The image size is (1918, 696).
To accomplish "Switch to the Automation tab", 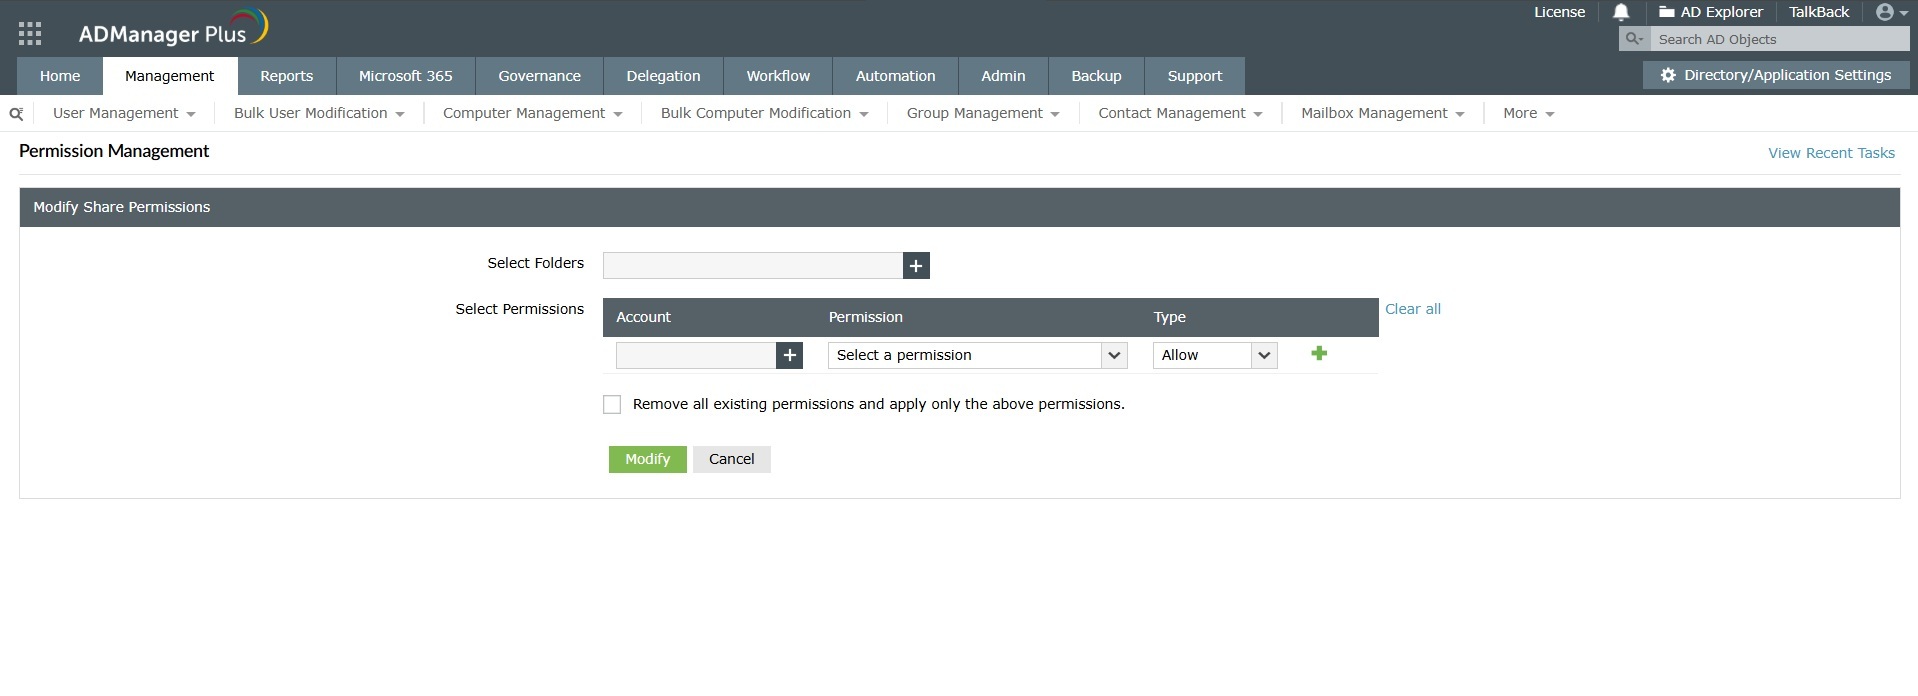I will [x=896, y=76].
